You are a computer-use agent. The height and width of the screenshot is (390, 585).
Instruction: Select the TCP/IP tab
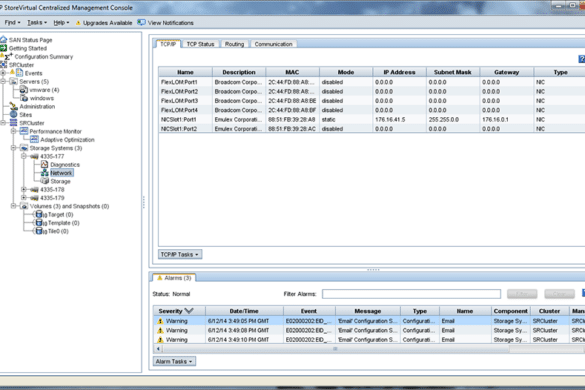[168, 44]
